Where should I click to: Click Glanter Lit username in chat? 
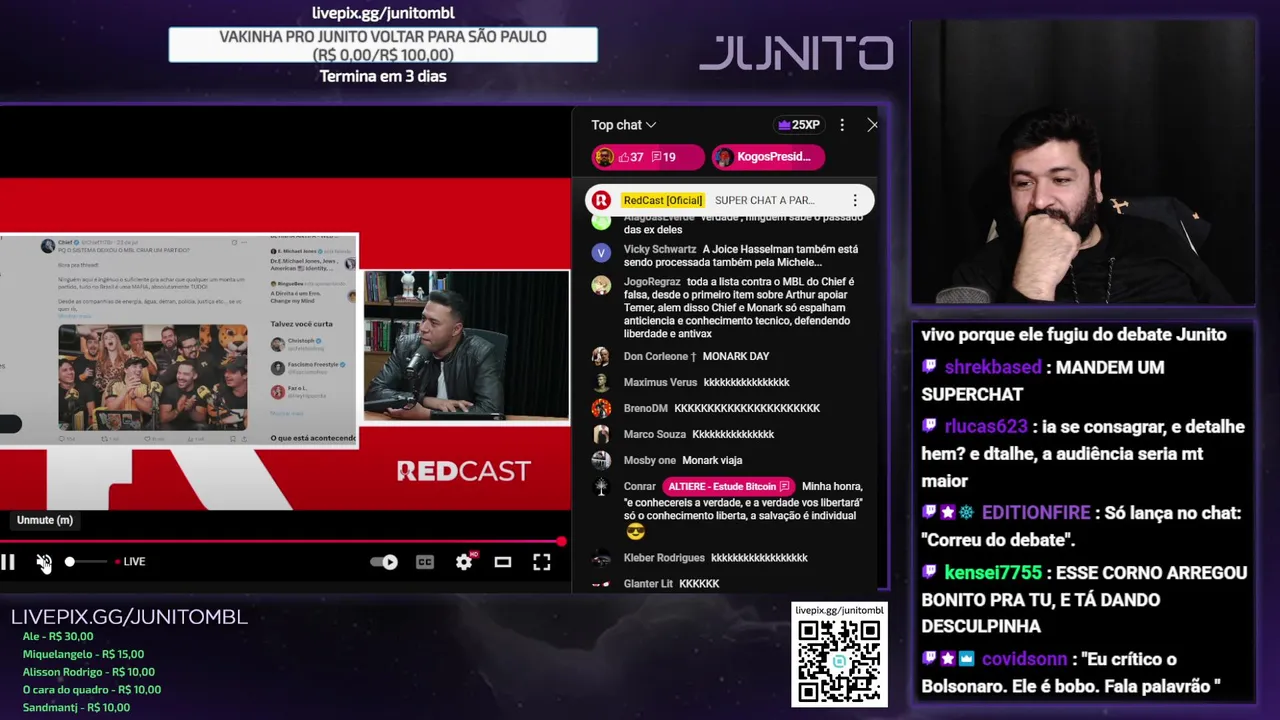(x=648, y=584)
